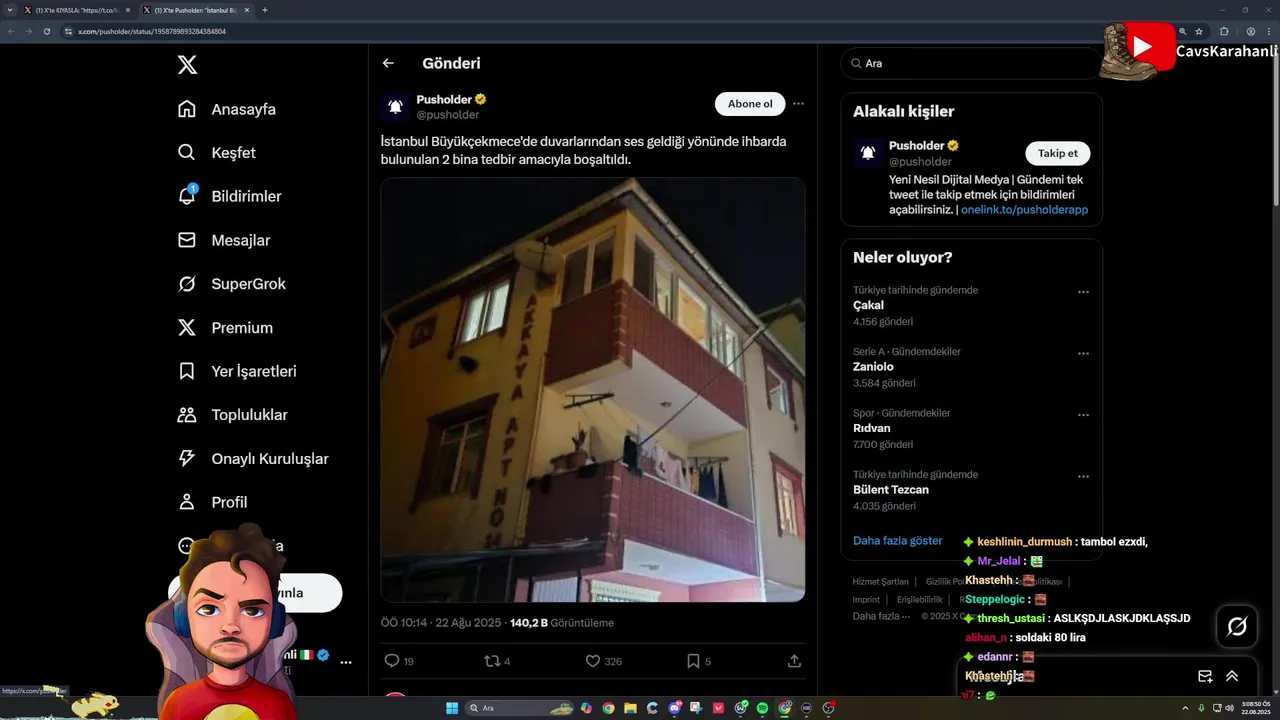Click the share icon under the post

[794, 661]
